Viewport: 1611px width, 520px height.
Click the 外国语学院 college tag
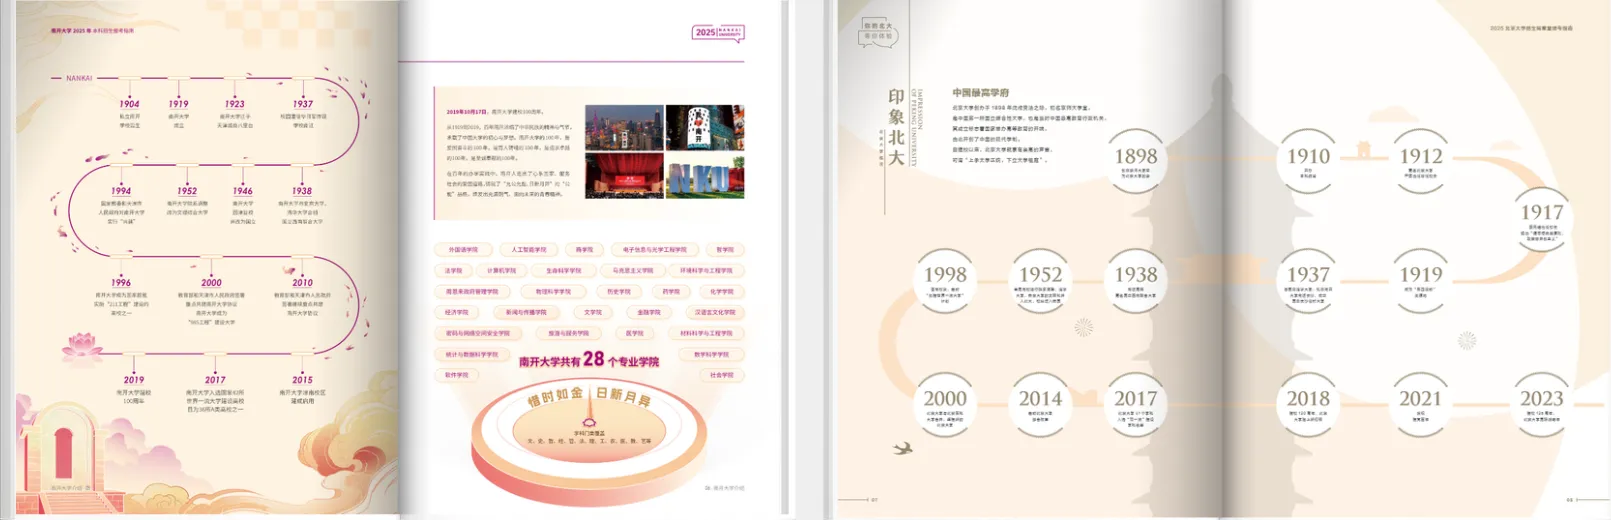[x=463, y=250]
